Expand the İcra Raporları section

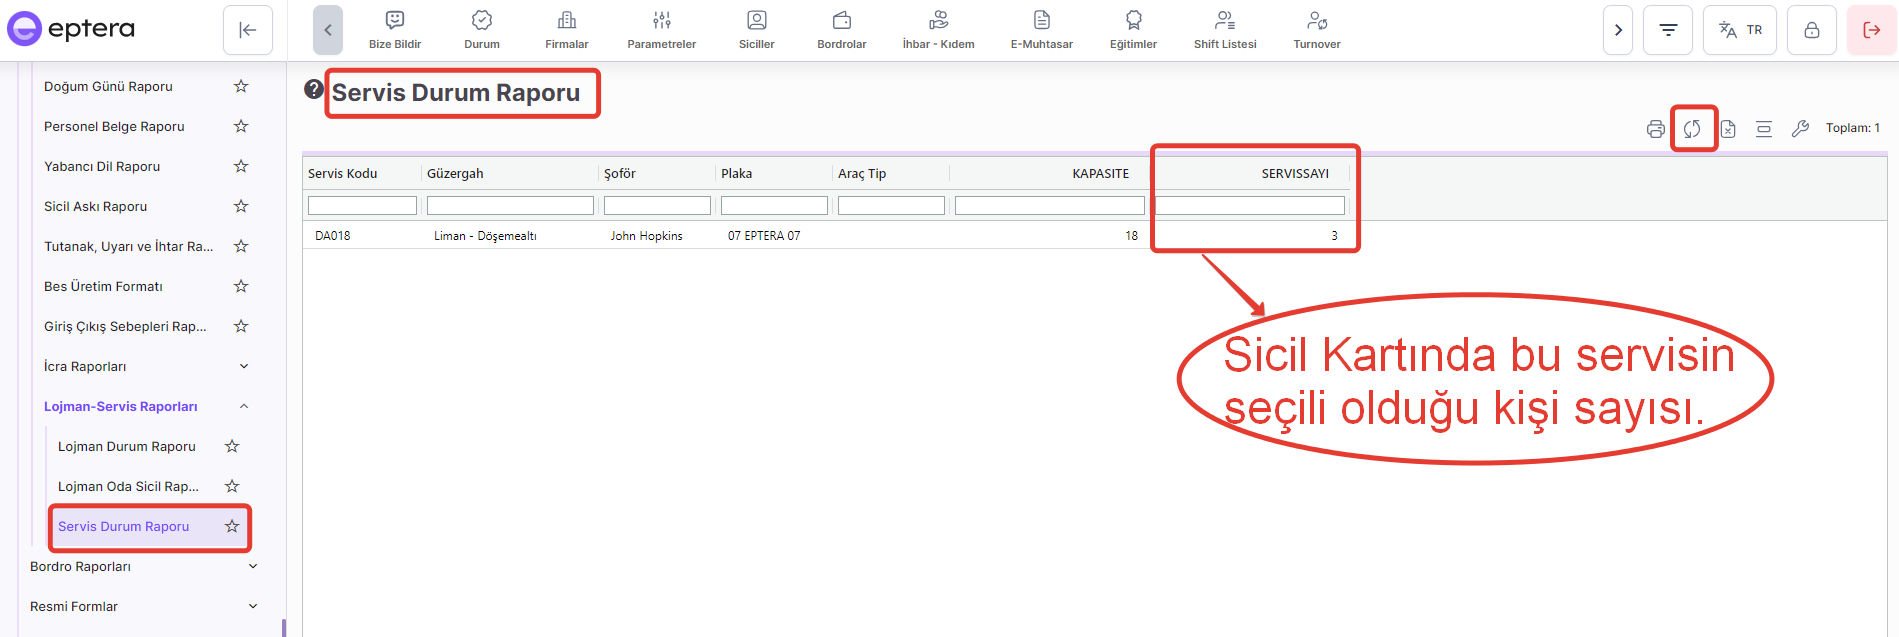click(x=244, y=367)
